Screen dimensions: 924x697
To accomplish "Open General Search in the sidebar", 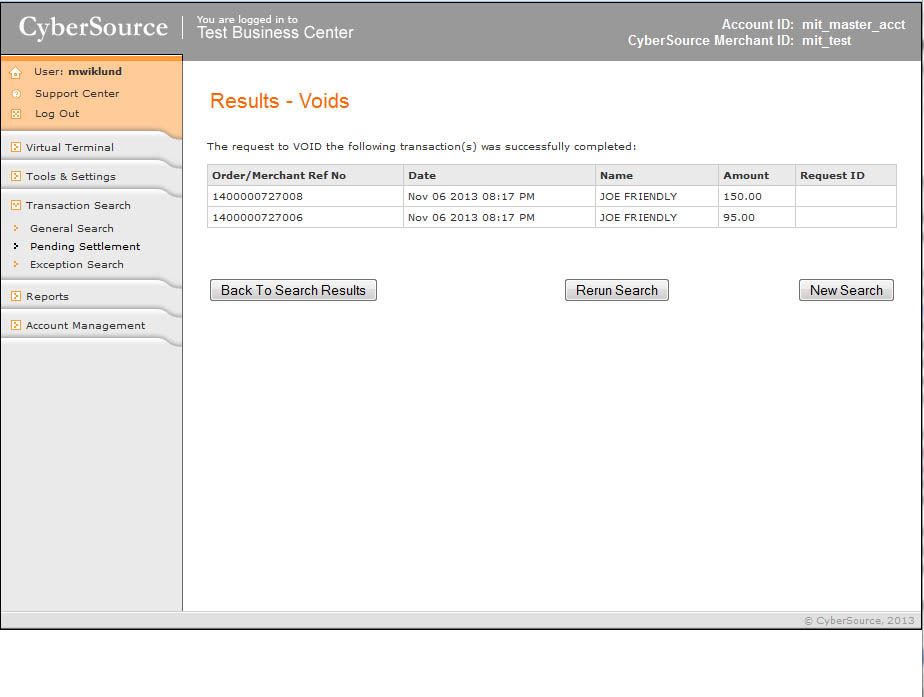I will coord(72,228).
